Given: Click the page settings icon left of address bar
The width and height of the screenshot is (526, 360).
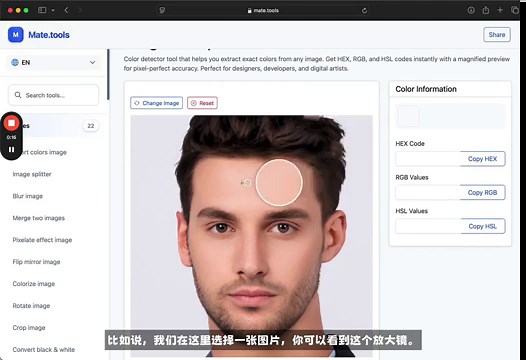Looking at the screenshot, I should (162, 10).
